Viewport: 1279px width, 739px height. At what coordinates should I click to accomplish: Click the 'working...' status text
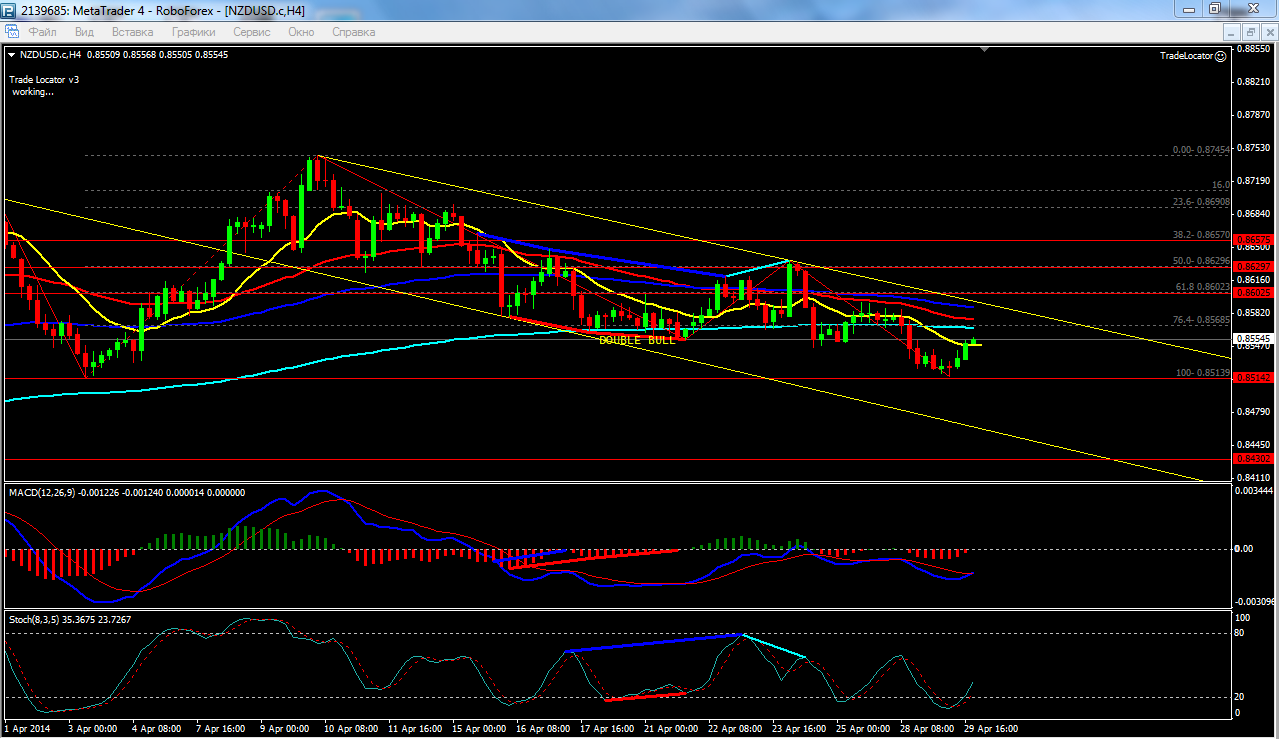[x=33, y=91]
